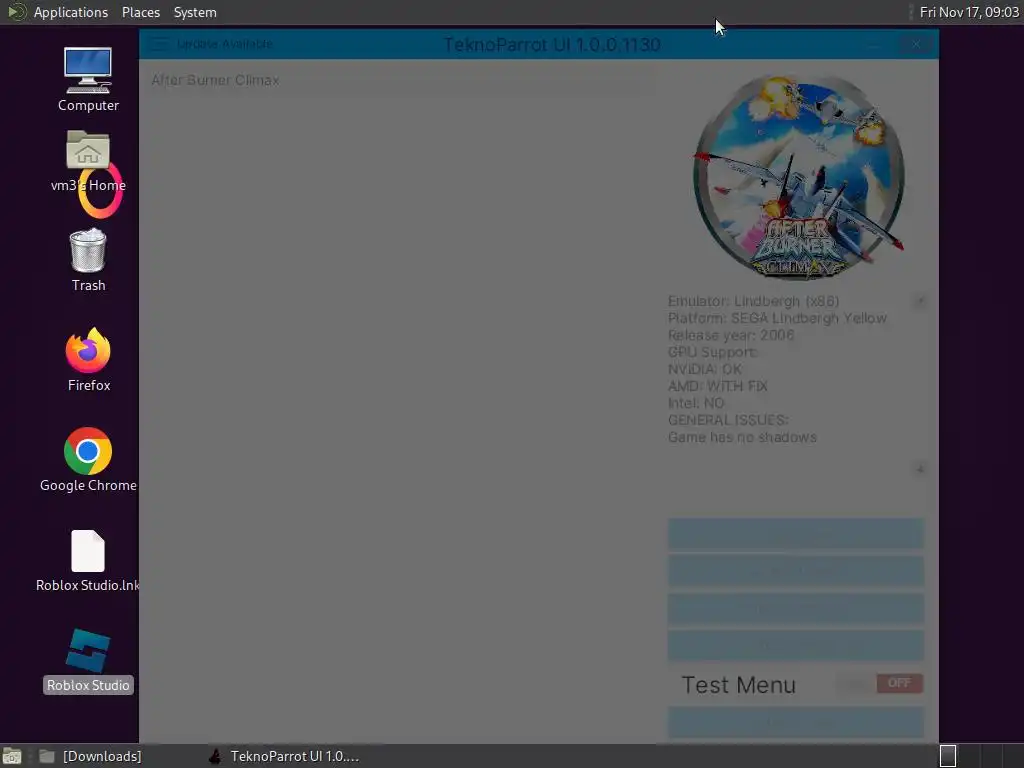The height and width of the screenshot is (768, 1024).
Task: Close the TeknoParrot UI window
Action: click(916, 44)
